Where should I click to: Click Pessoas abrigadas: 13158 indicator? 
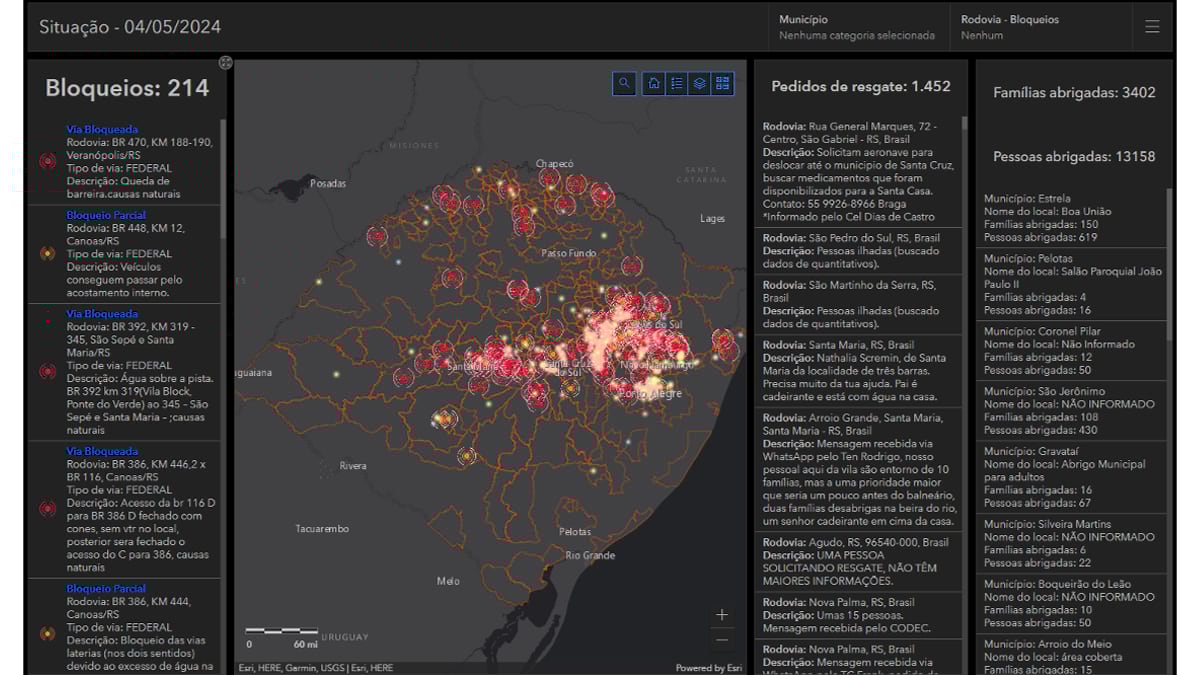1074,156
